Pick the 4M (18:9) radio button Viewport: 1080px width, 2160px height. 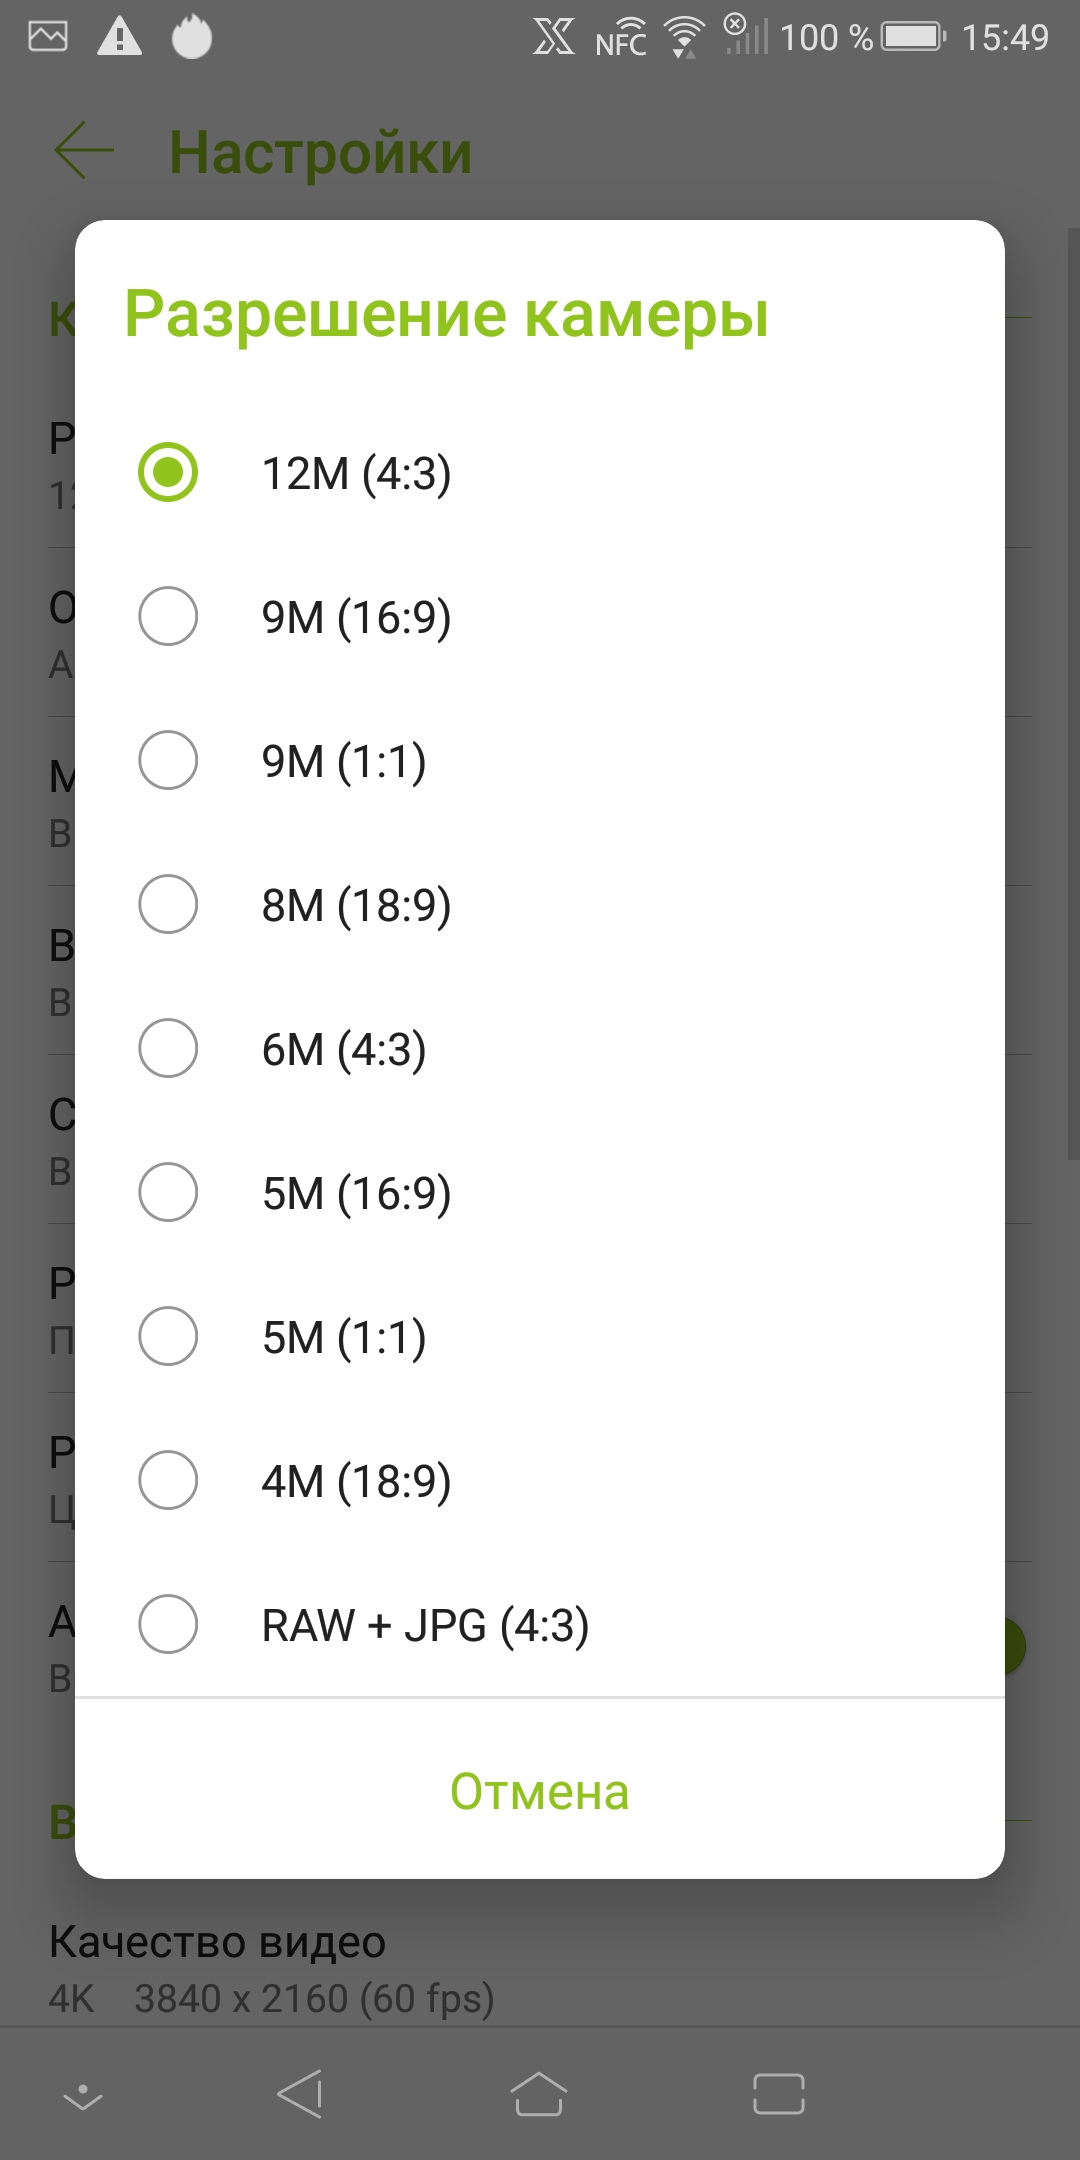coord(168,1480)
